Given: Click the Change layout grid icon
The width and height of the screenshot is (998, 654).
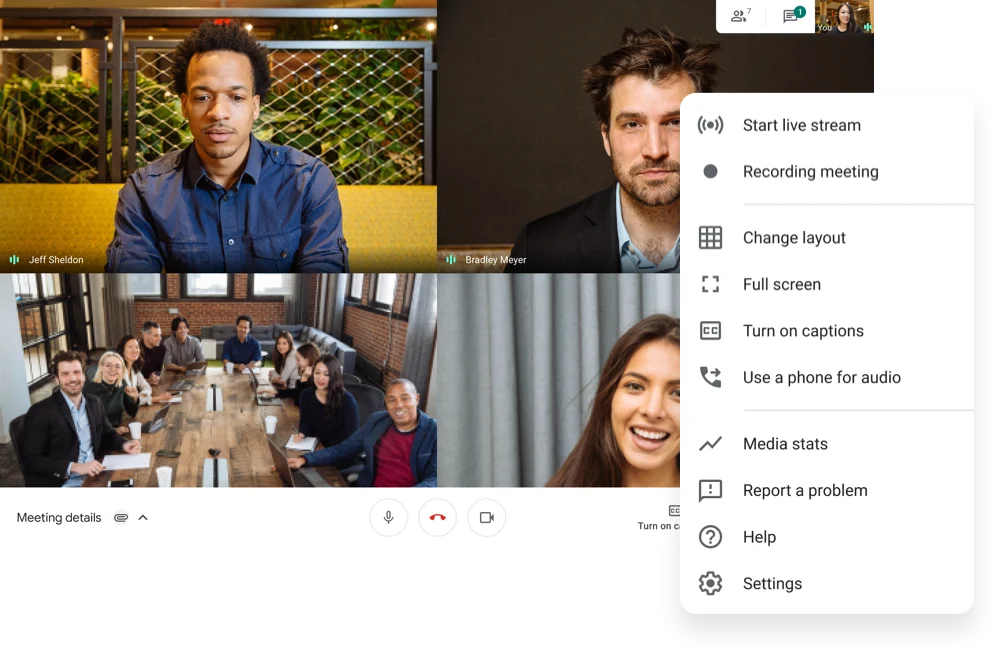Looking at the screenshot, I should tap(710, 237).
